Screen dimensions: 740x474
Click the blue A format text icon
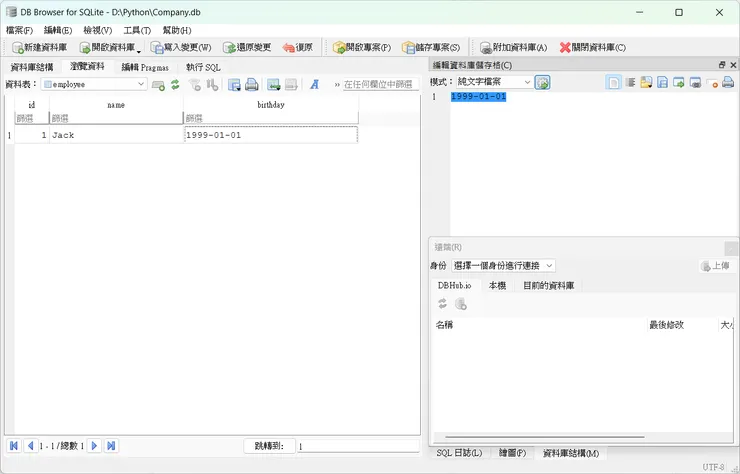click(314, 85)
